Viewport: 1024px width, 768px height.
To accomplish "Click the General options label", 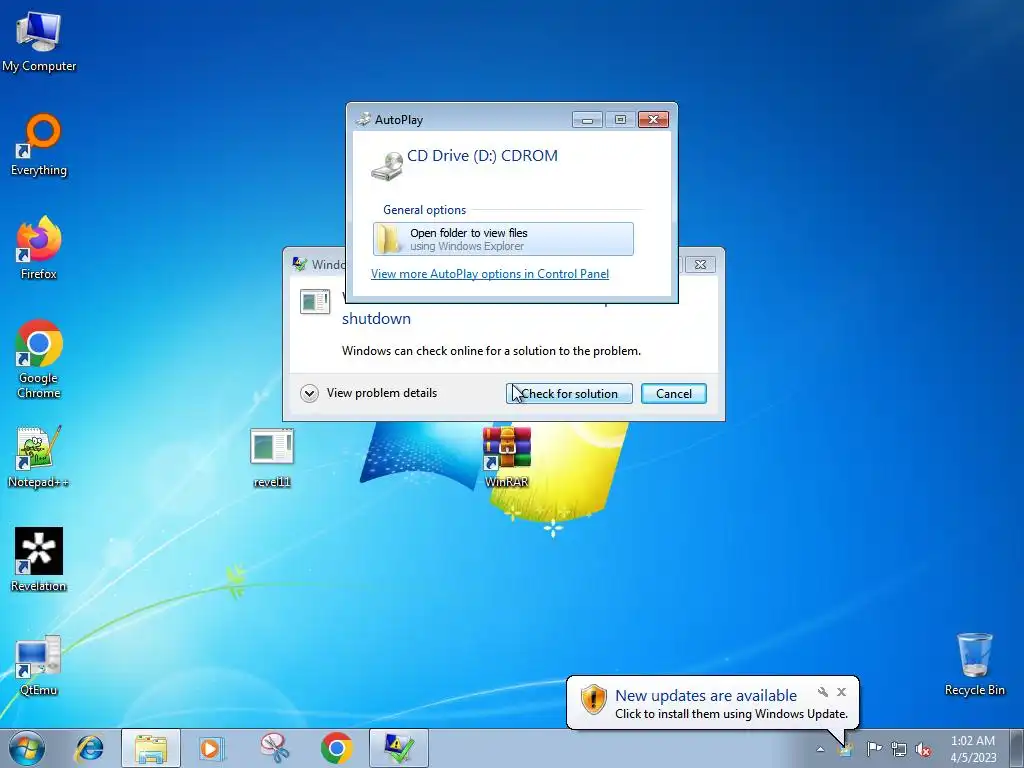I will click(x=424, y=210).
